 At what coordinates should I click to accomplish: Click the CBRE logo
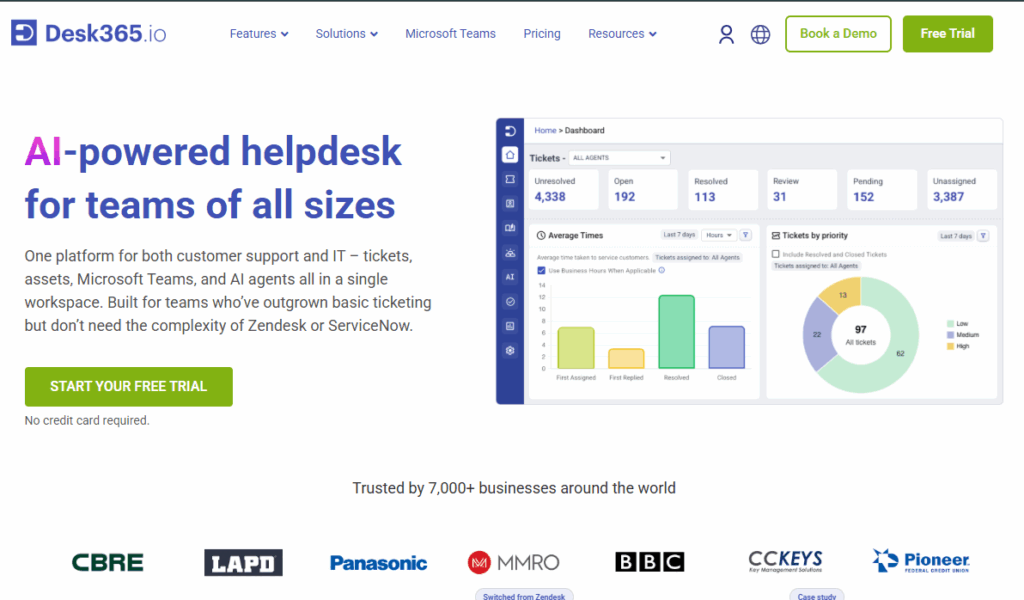108,563
